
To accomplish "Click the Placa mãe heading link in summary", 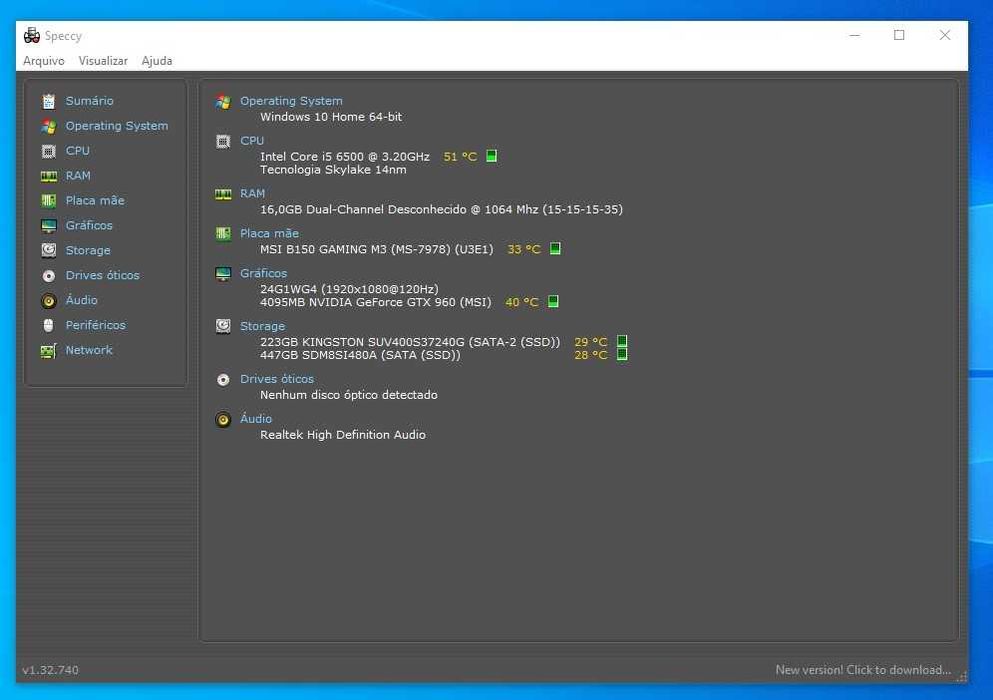I will 269,233.
